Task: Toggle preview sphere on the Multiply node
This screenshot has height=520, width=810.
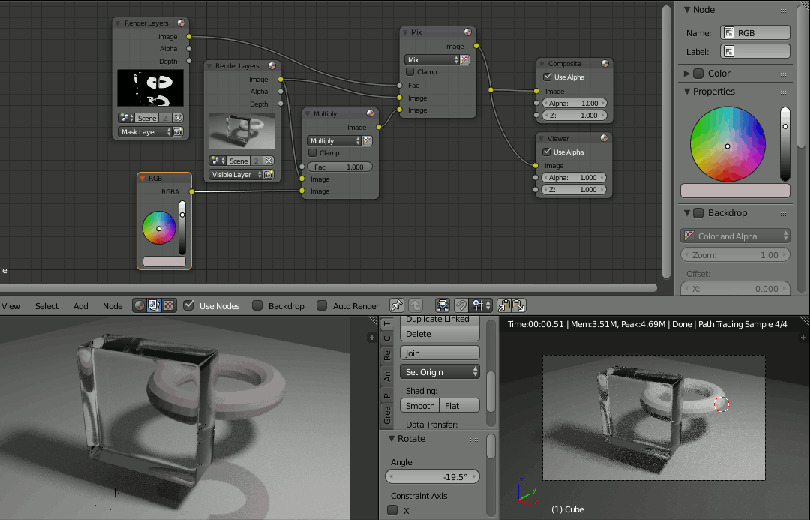Action: click(370, 113)
